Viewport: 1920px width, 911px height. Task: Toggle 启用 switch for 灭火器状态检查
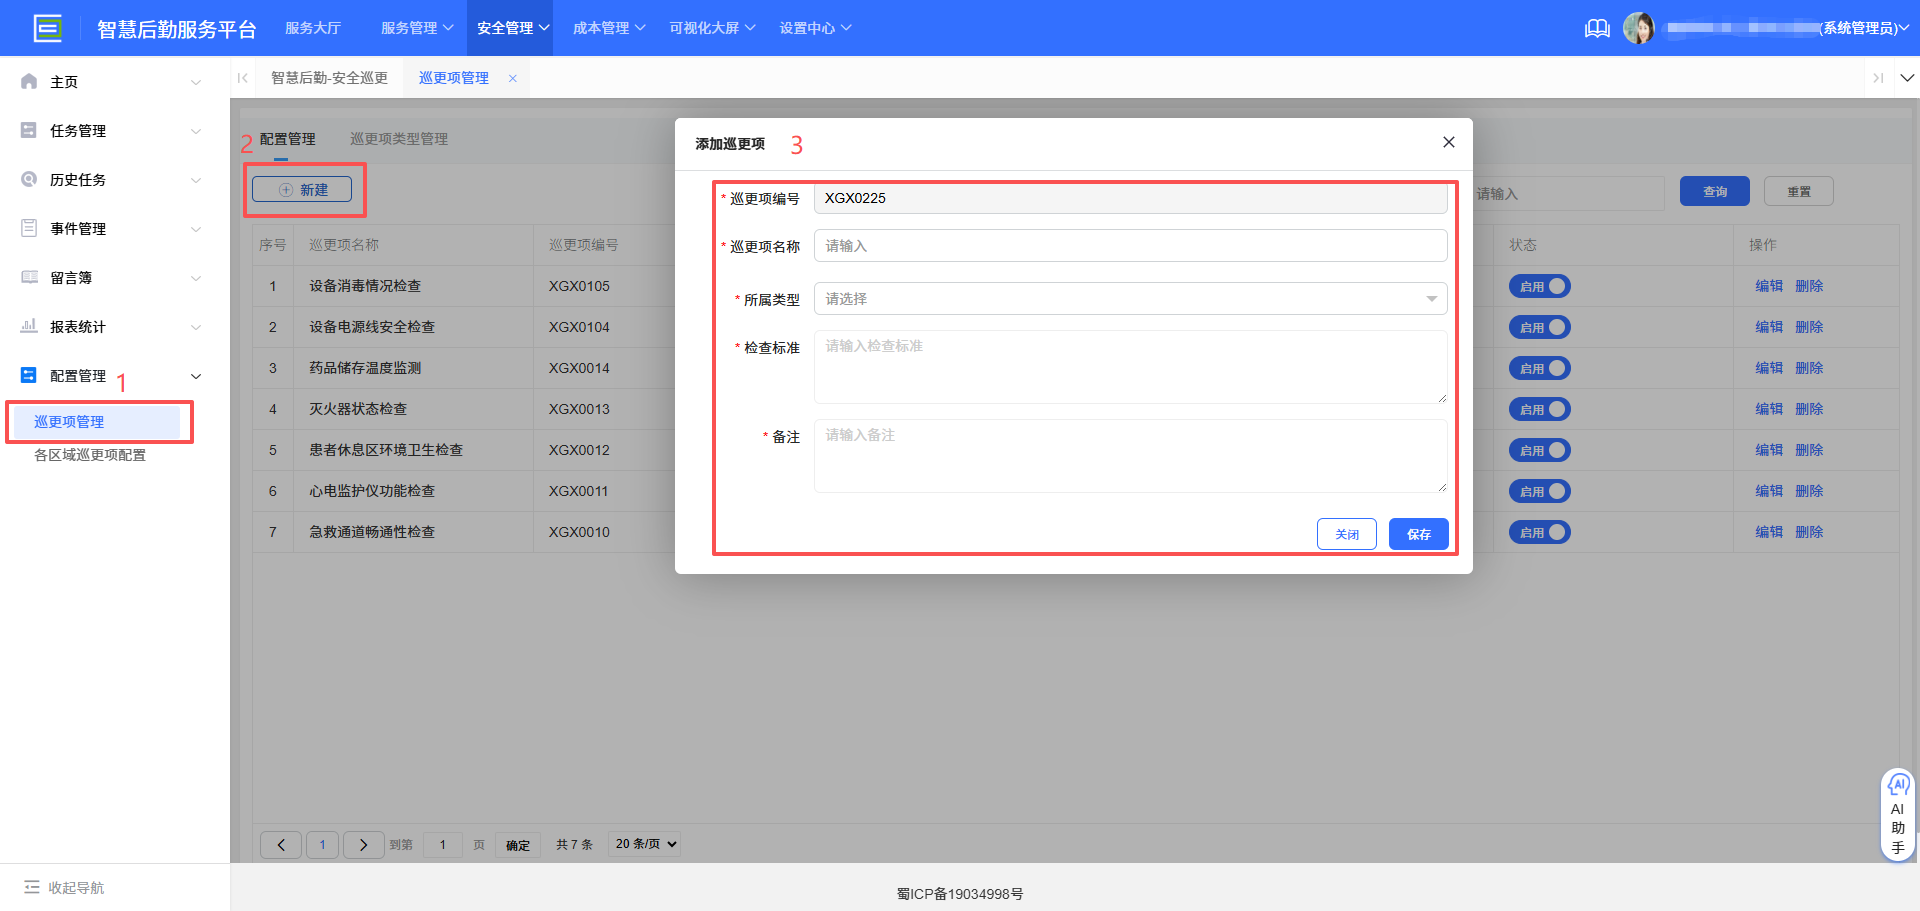click(1539, 409)
